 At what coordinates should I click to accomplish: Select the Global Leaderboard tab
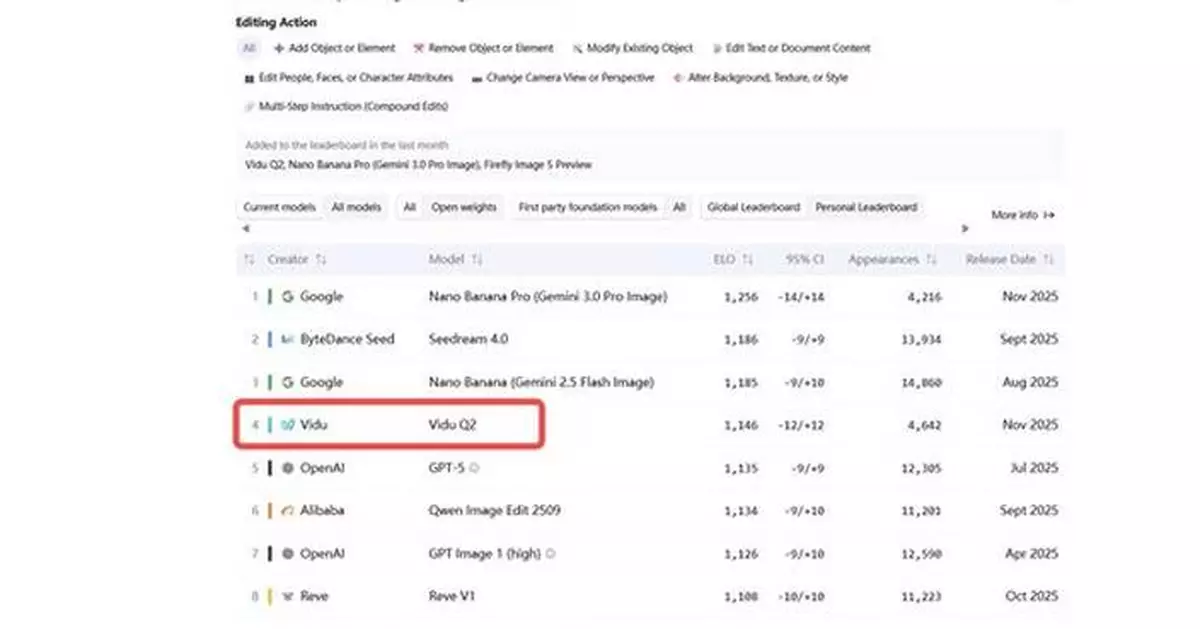coord(753,208)
